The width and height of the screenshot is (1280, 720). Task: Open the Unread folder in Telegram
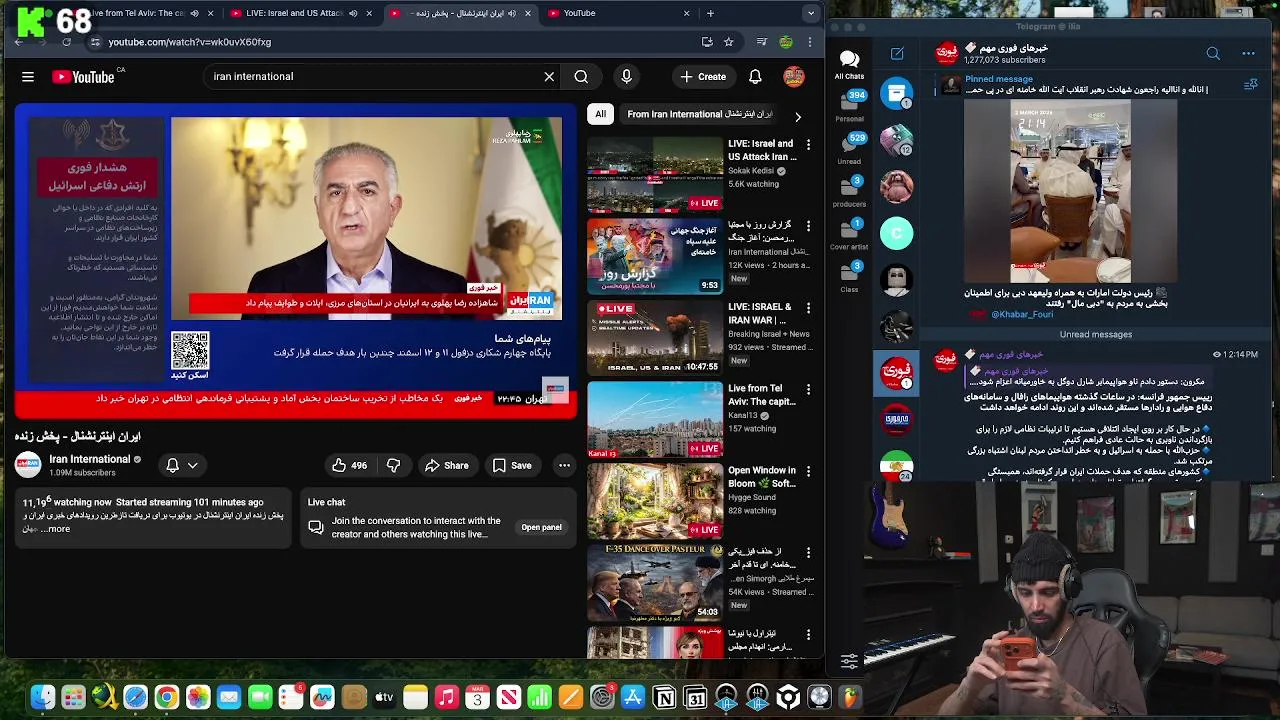click(849, 148)
